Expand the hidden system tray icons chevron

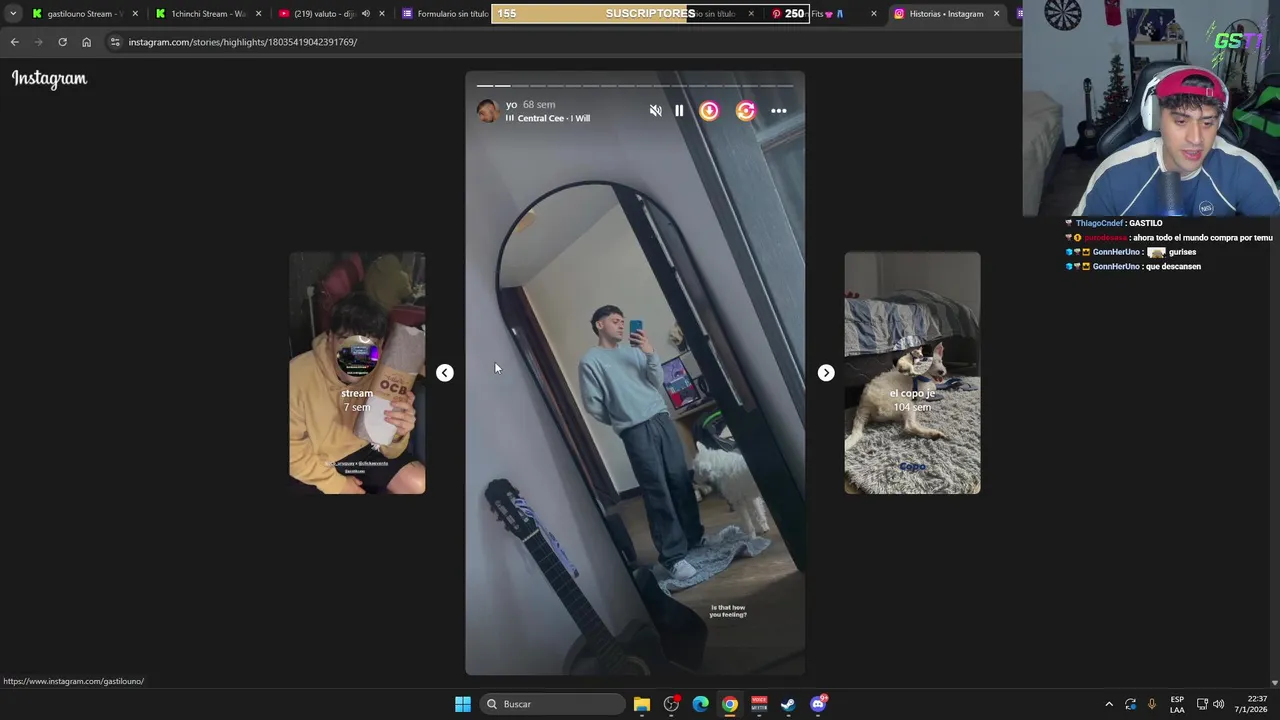click(1109, 704)
